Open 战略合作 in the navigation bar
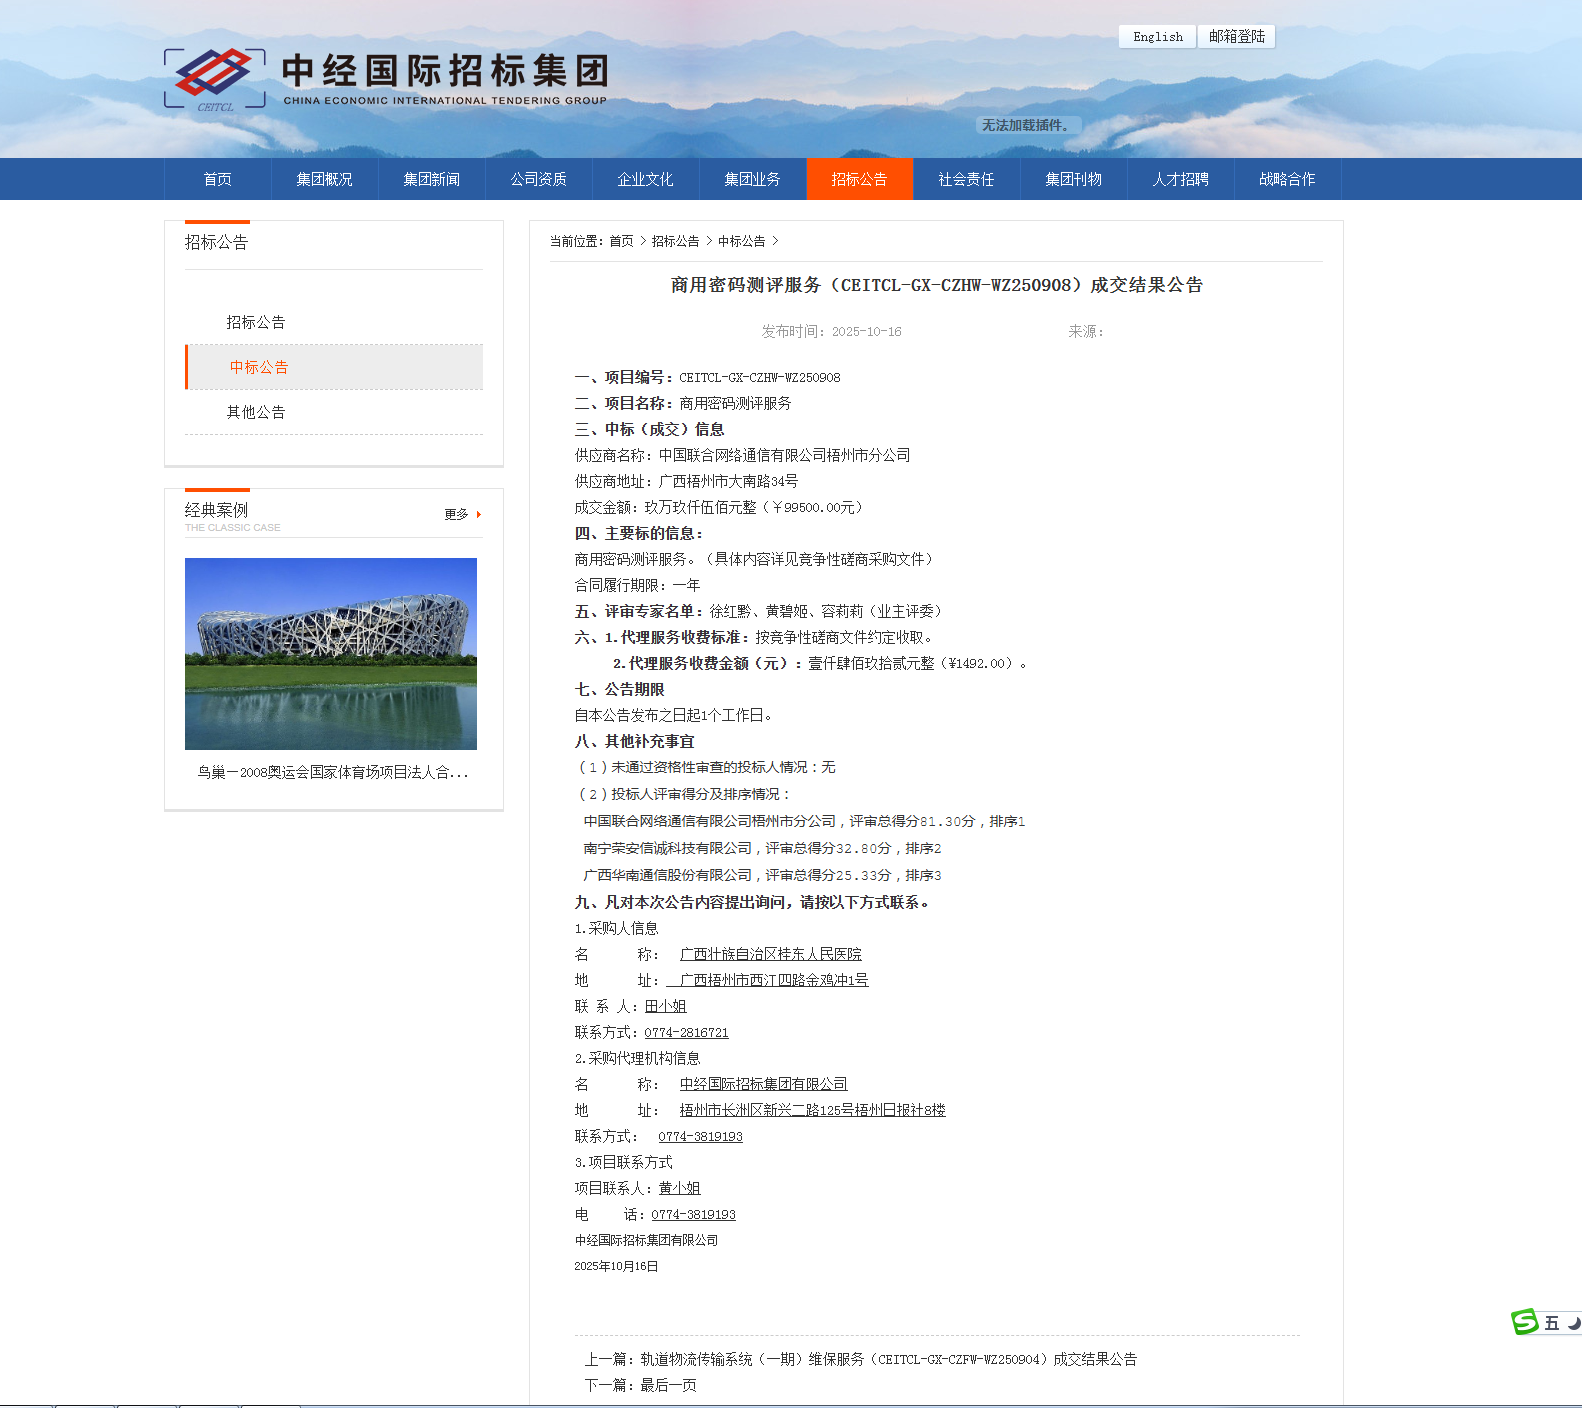Image resolution: width=1582 pixels, height=1408 pixels. [1287, 179]
